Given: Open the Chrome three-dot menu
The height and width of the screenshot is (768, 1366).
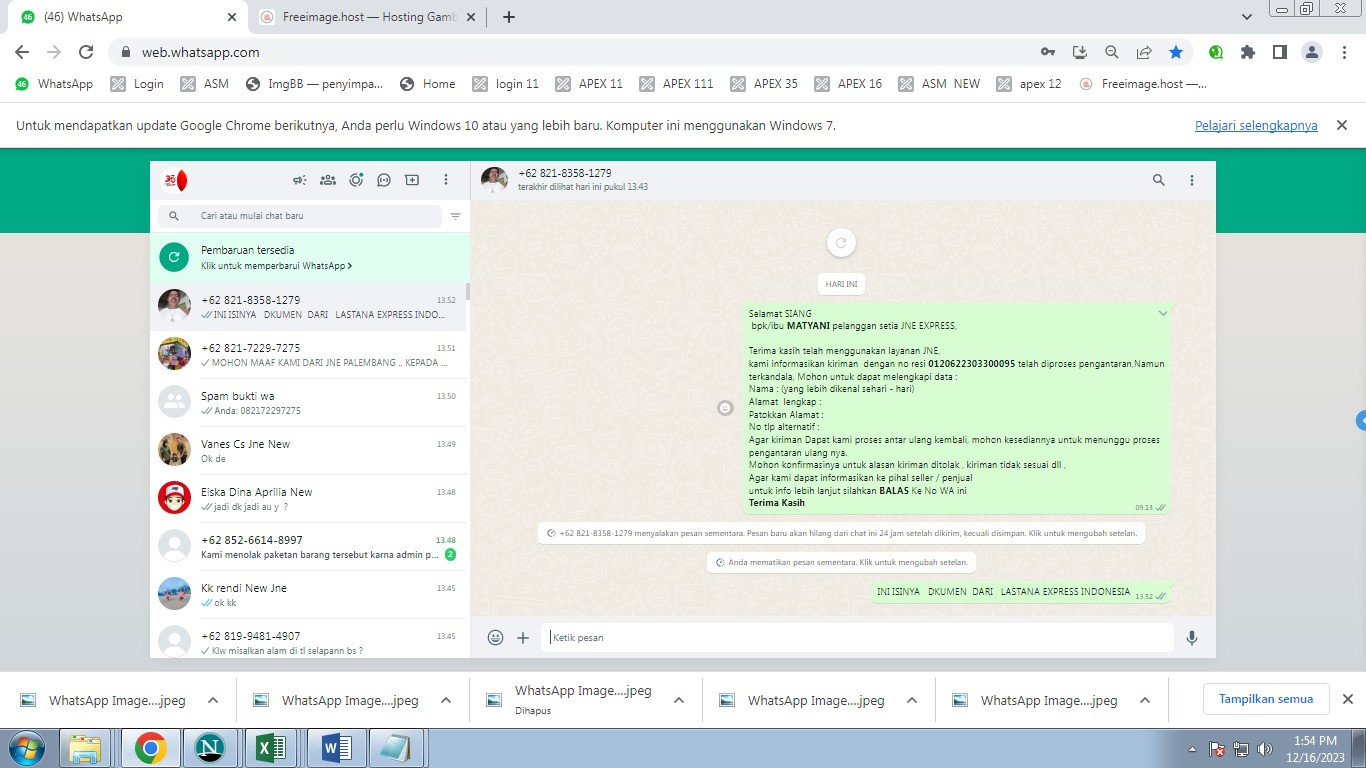Looking at the screenshot, I should [x=1343, y=52].
